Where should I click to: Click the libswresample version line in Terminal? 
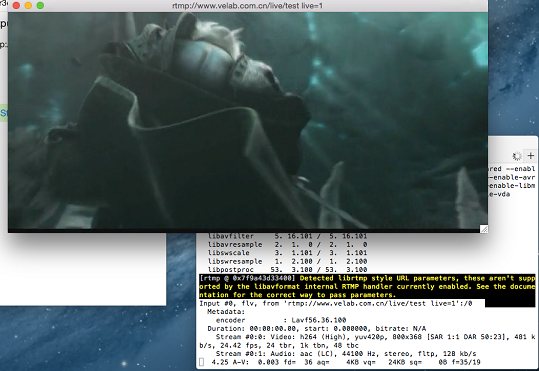point(287,261)
